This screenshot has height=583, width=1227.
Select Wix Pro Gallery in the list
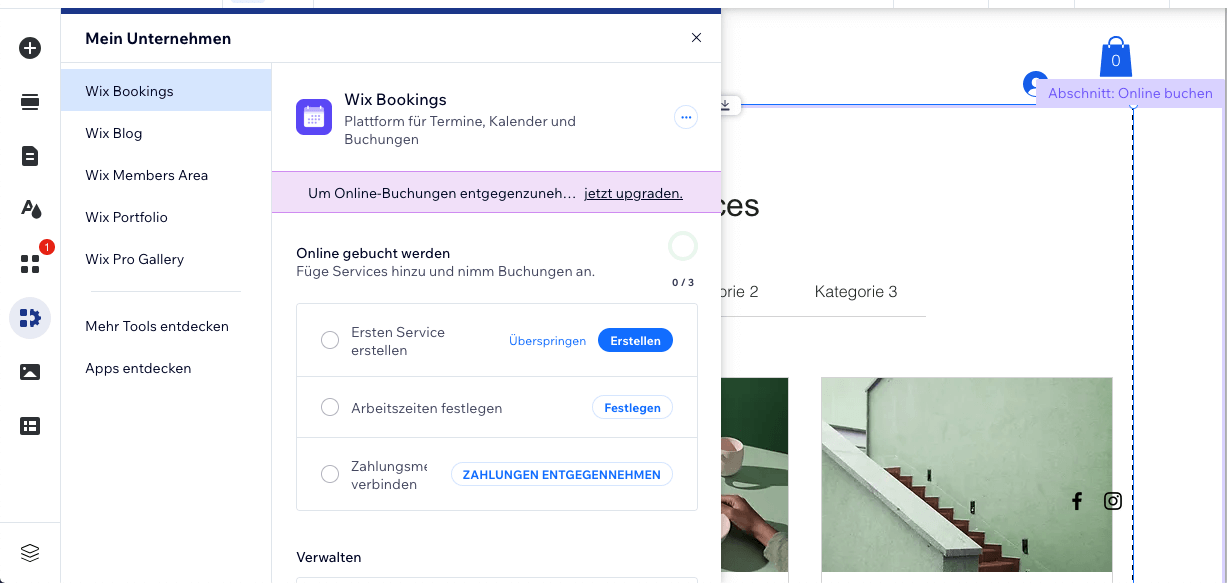[166, 259]
